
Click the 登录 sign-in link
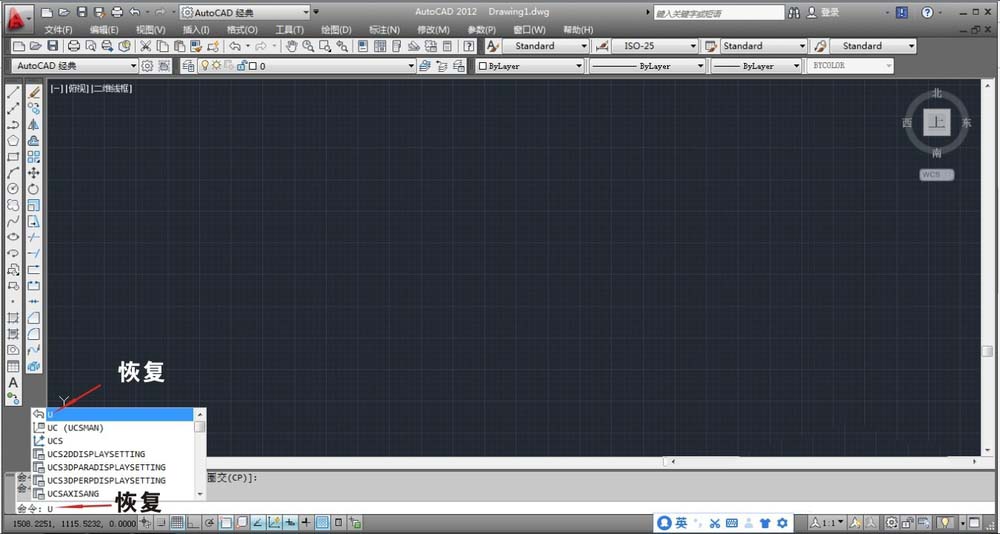click(x=830, y=12)
